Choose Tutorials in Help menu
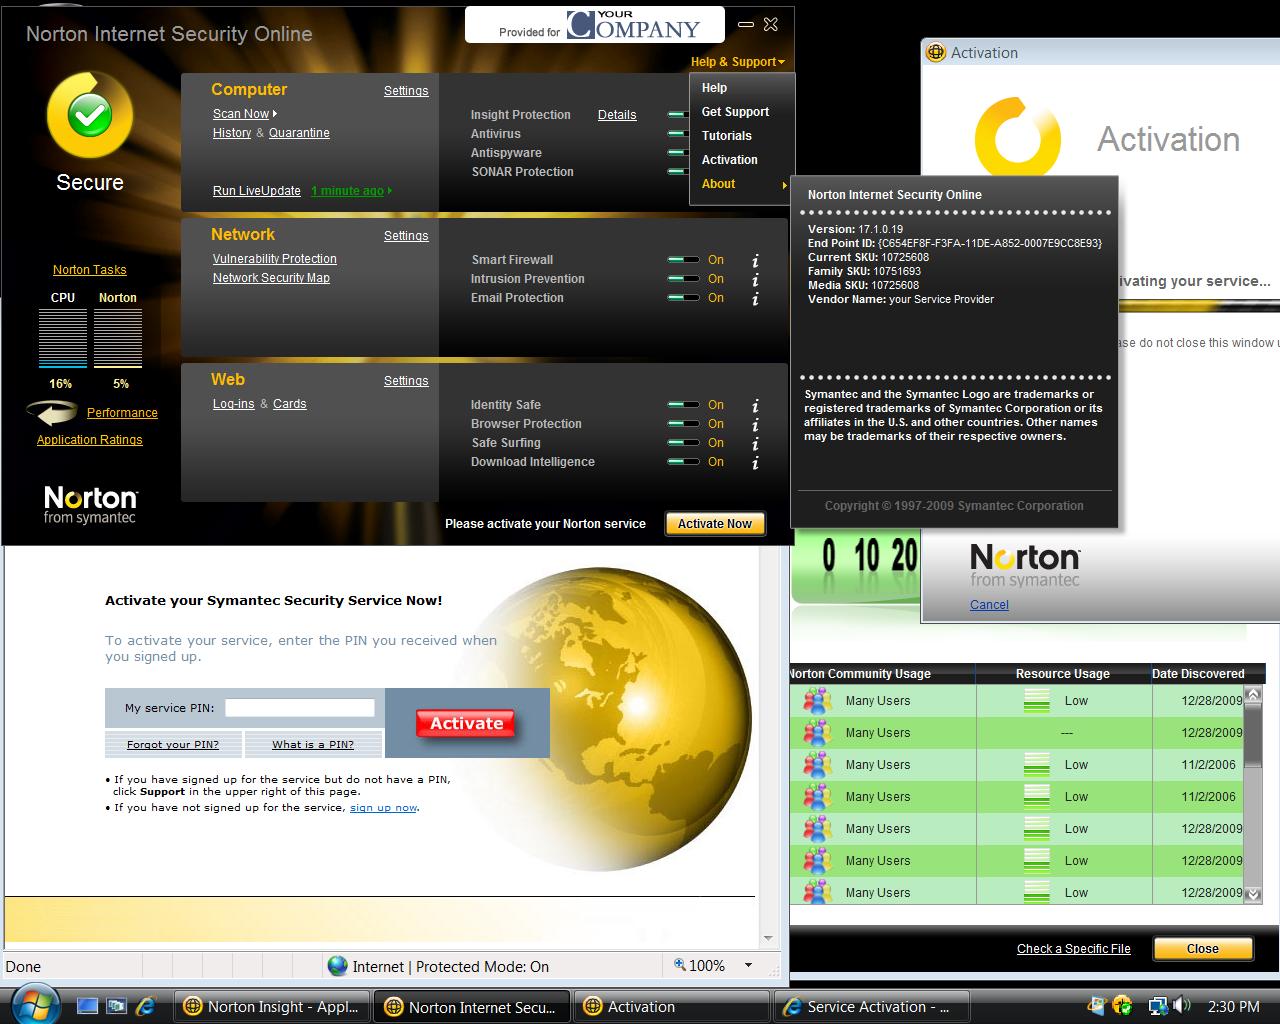Screen dimensions: 1280x1024 pyautogui.click(x=726, y=136)
